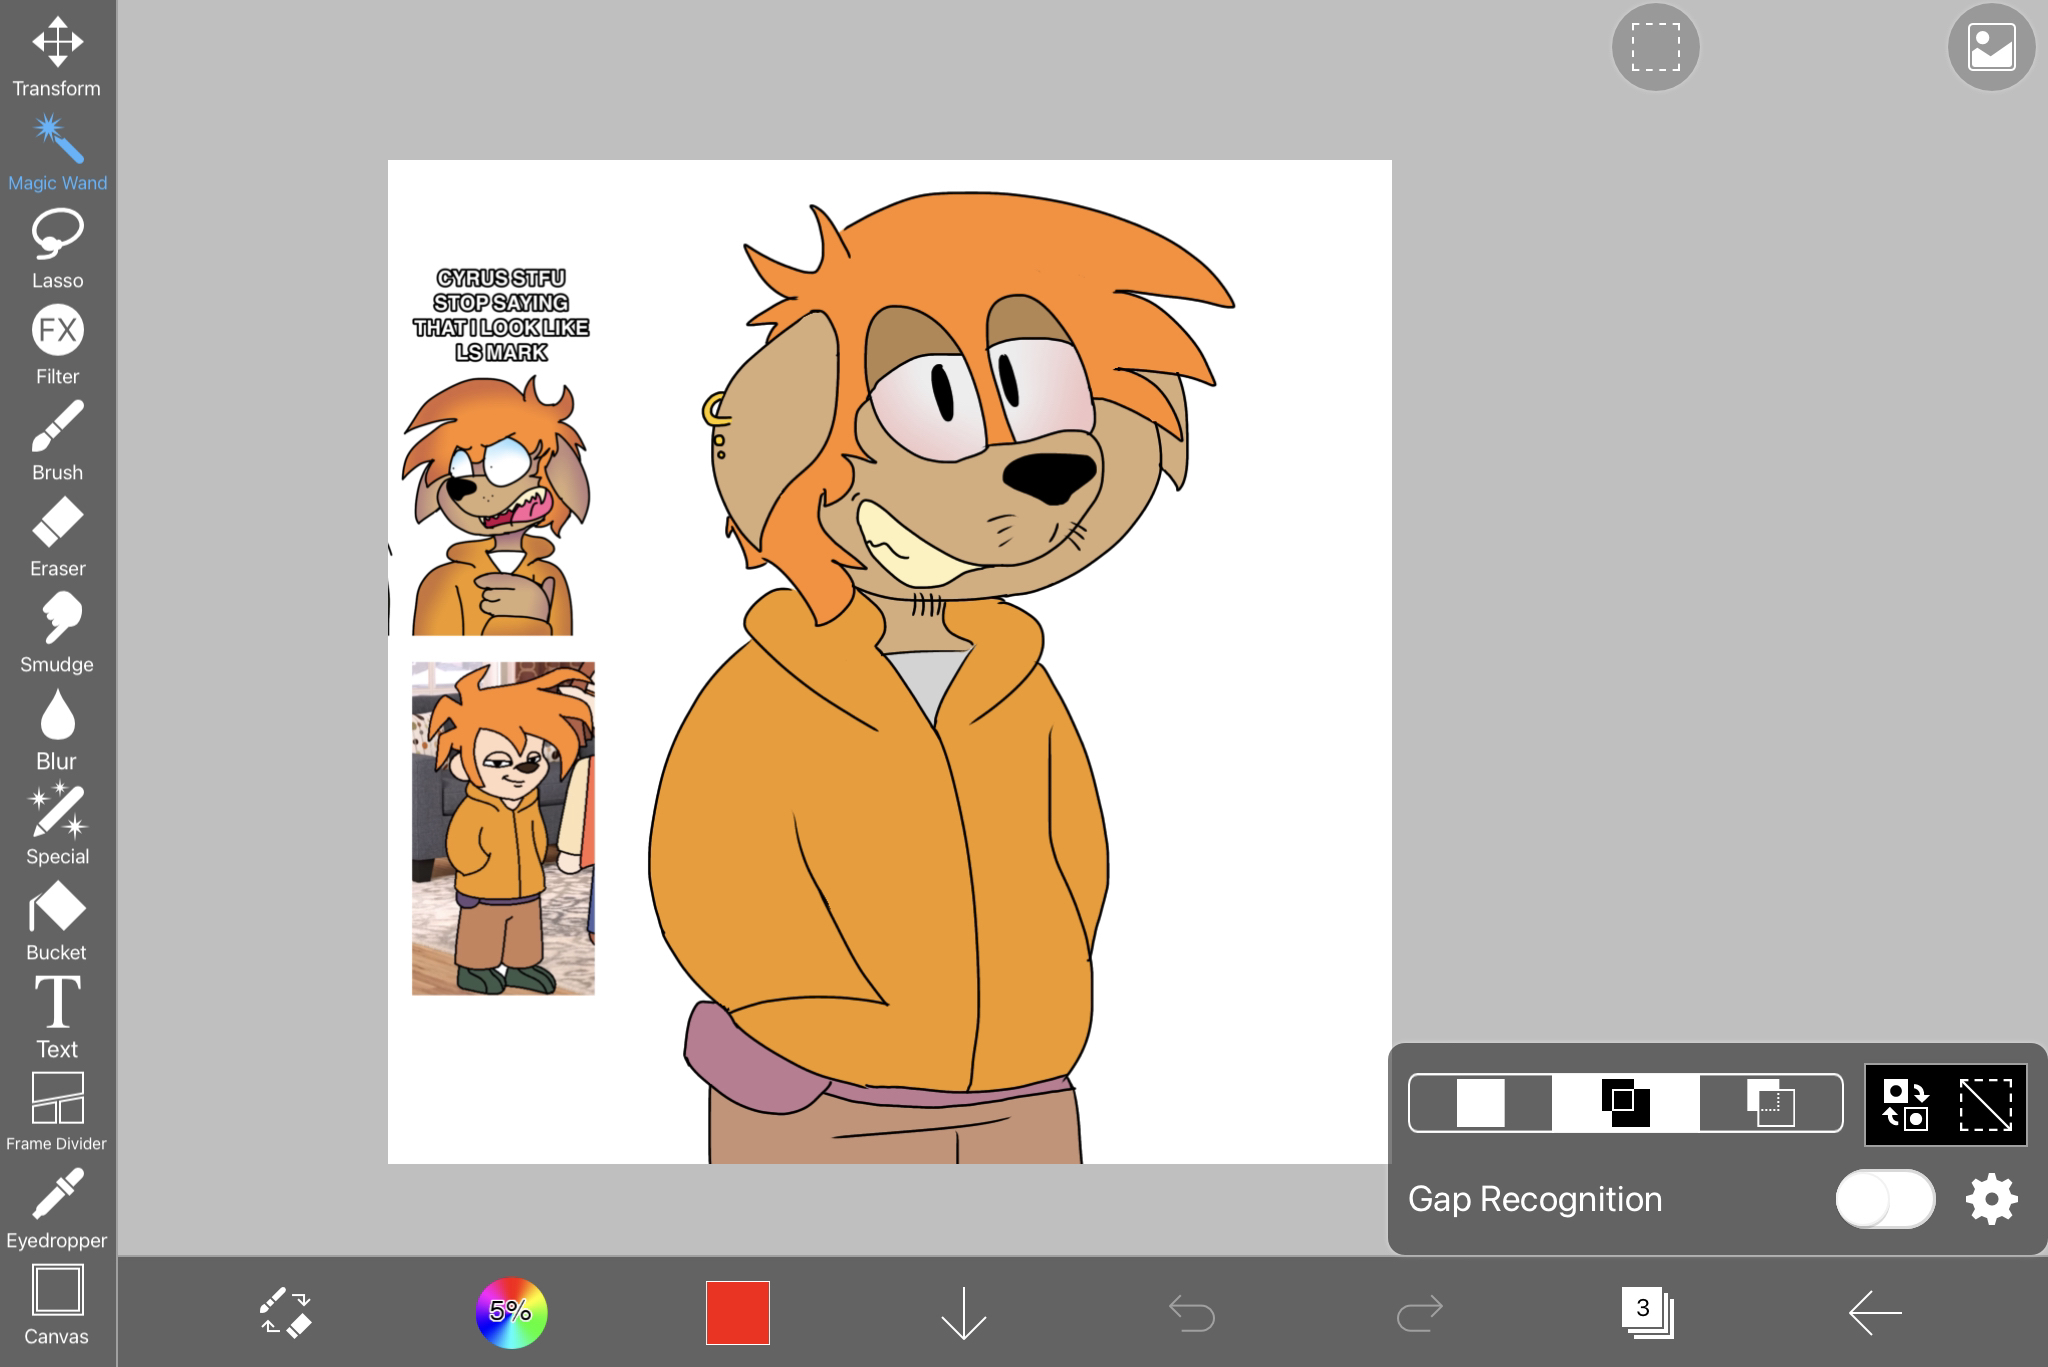The width and height of the screenshot is (2048, 1367).
Task: Hide the toolbar with down arrow
Action: pos(963,1312)
